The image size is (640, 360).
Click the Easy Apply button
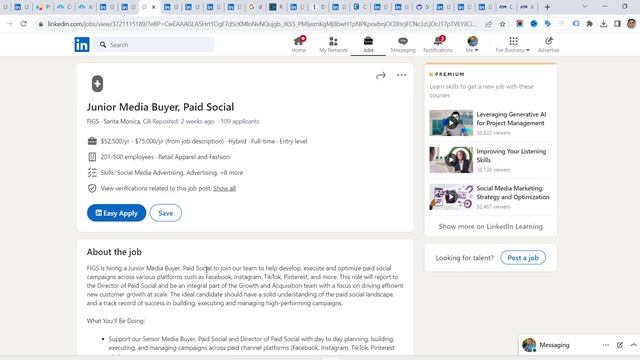[x=116, y=213]
